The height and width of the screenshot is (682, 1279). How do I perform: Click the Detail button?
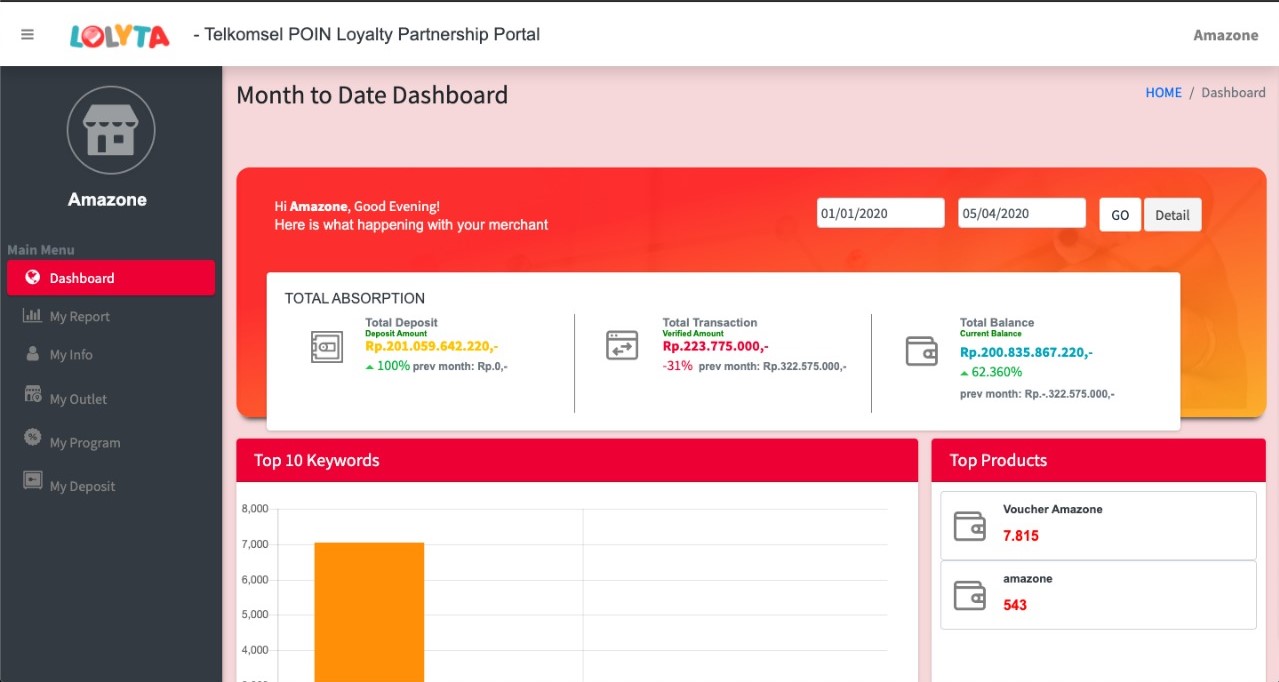(1172, 215)
